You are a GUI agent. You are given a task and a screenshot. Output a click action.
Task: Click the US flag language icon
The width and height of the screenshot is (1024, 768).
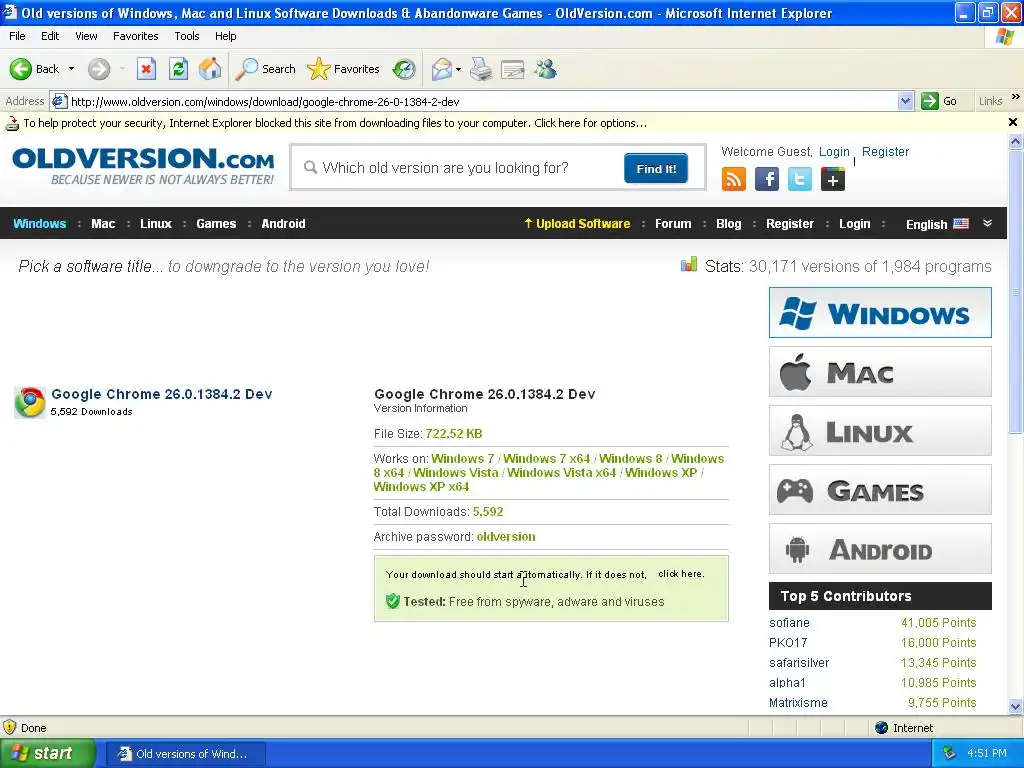[x=961, y=223]
